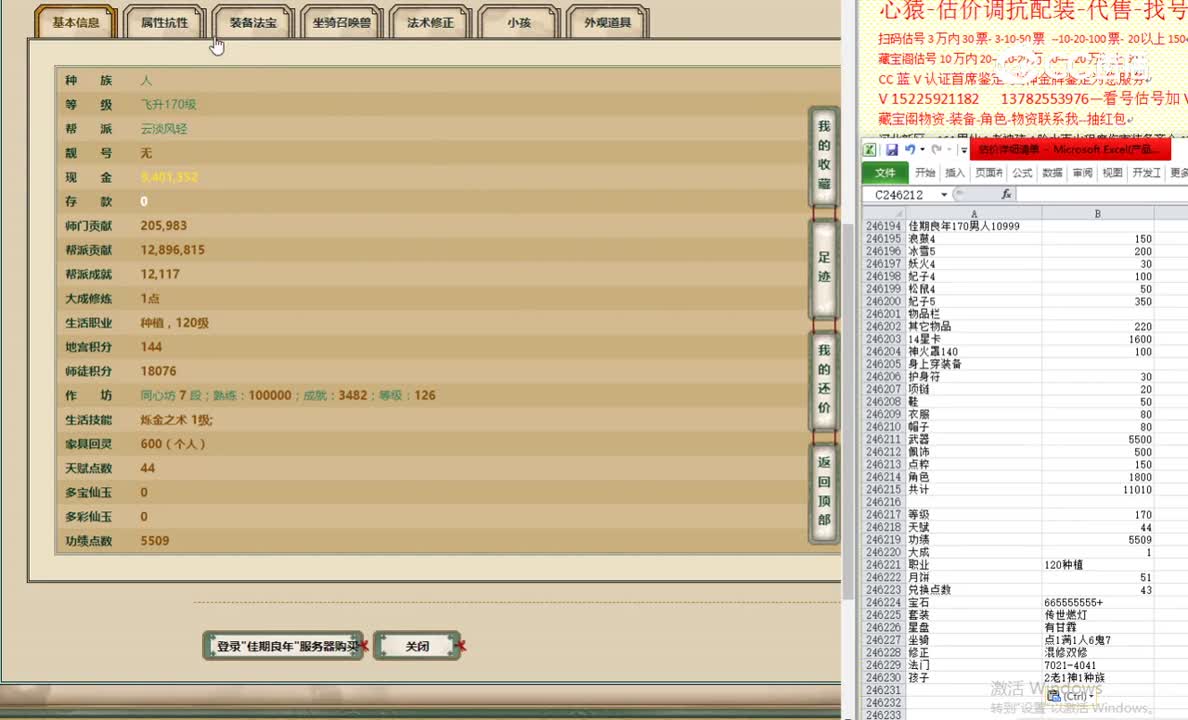Select the 11010 total cell
Image resolution: width=1188 pixels, height=720 pixels.
1098,490
